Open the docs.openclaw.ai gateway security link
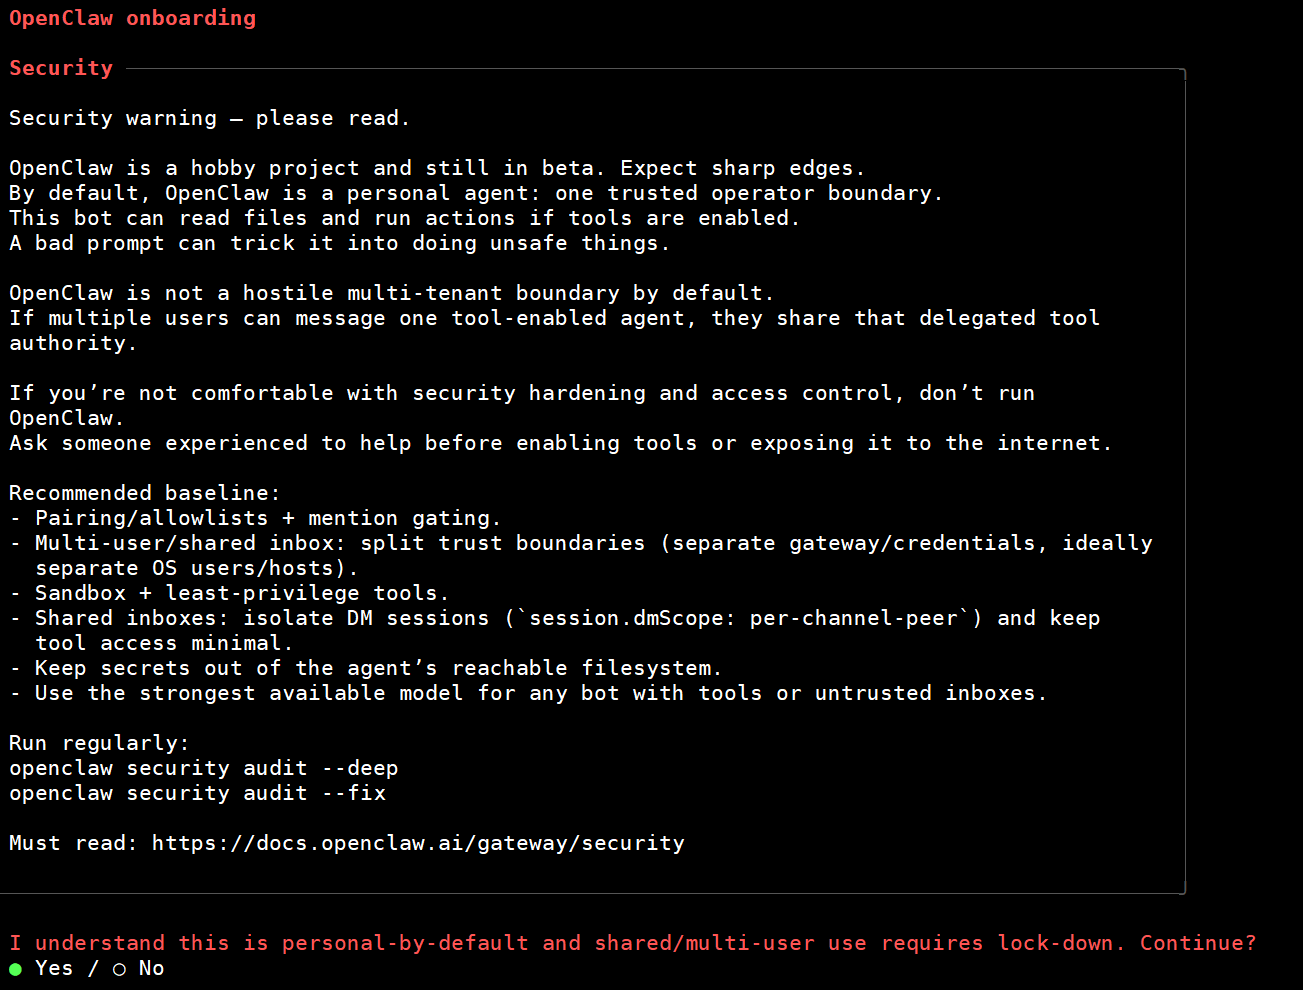This screenshot has height=990, width=1303. 418,843
